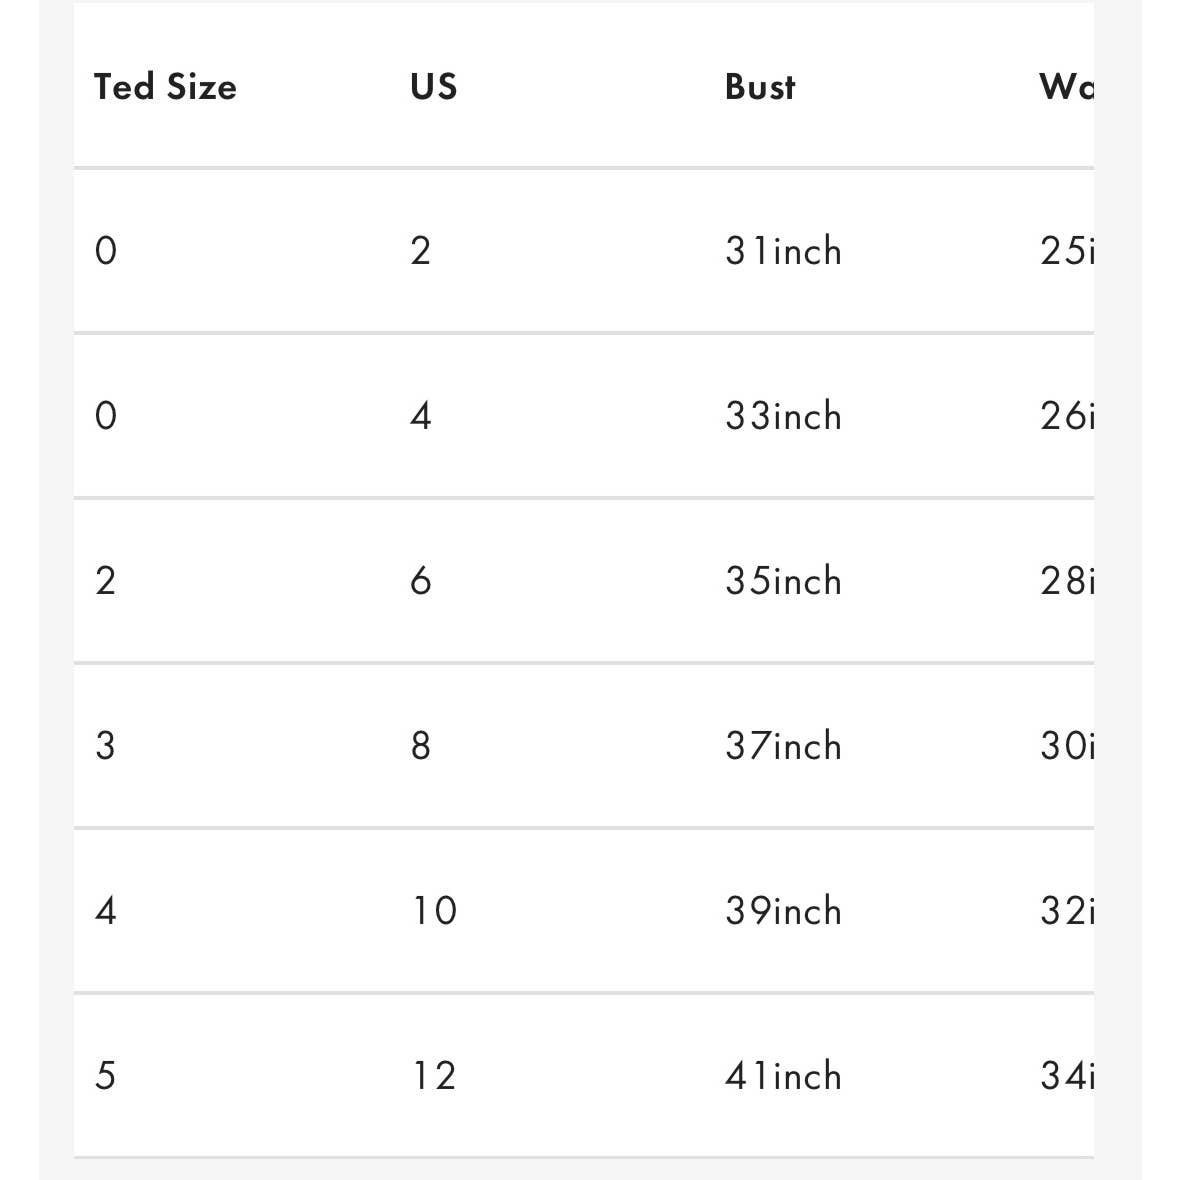
Task: Click Ted Size 5 cell
Action: (x=105, y=1076)
